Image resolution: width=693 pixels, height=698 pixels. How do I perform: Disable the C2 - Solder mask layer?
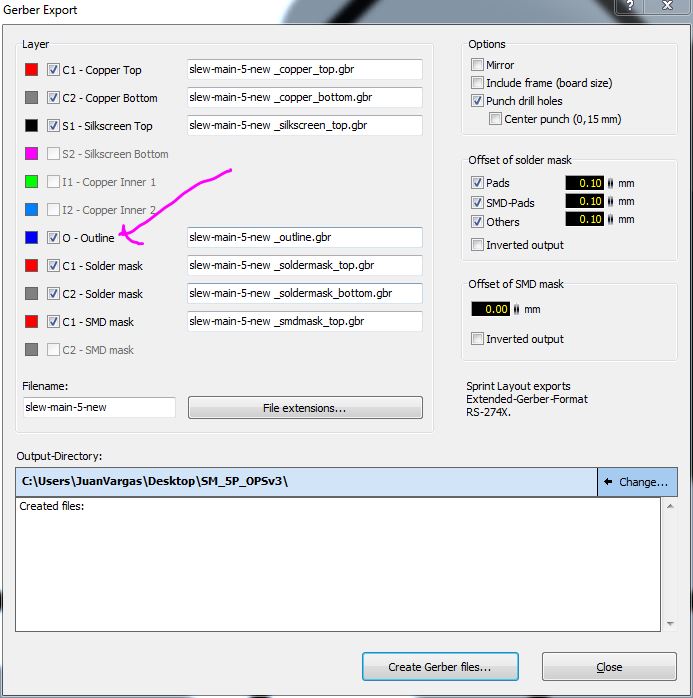(53, 293)
